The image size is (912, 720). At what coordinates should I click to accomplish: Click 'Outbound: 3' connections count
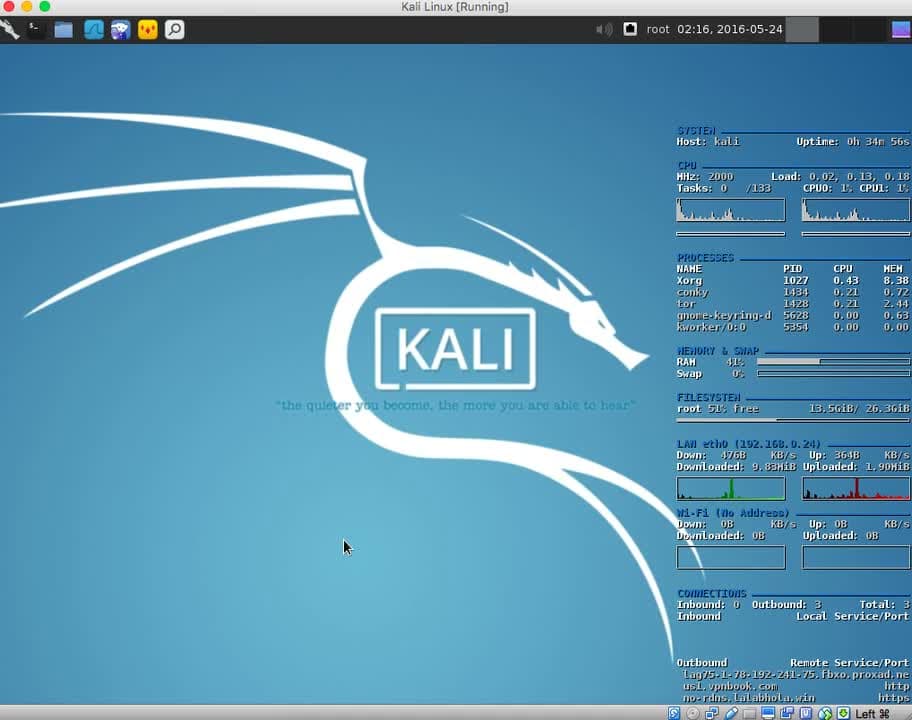(x=786, y=605)
